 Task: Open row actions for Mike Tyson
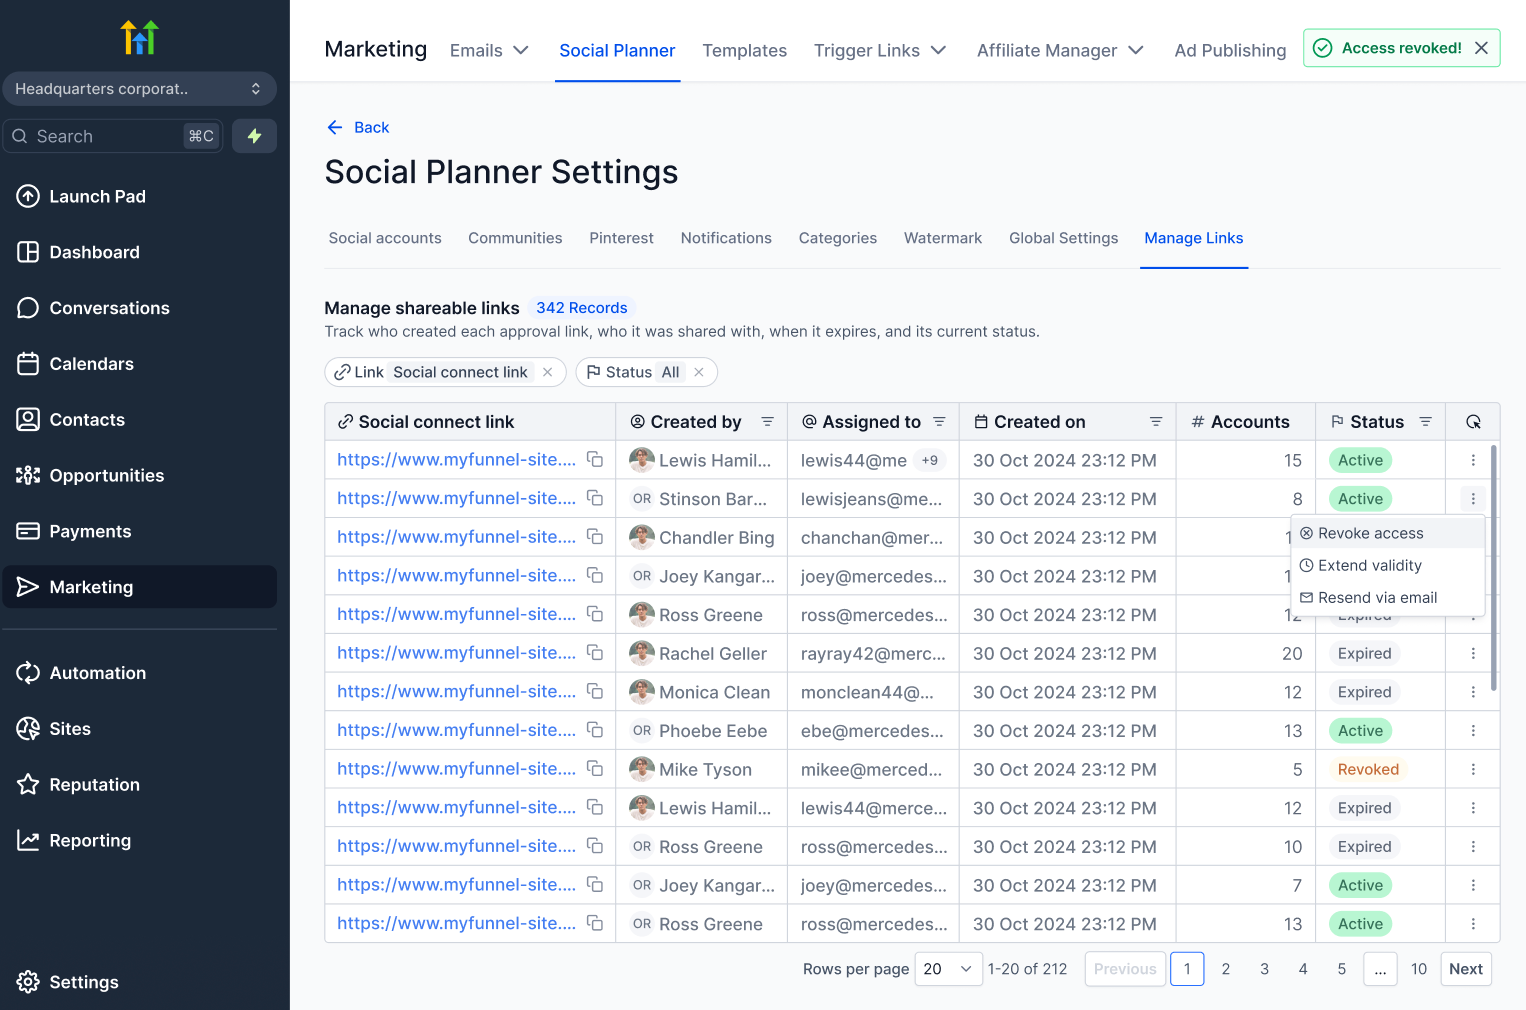pyautogui.click(x=1473, y=769)
